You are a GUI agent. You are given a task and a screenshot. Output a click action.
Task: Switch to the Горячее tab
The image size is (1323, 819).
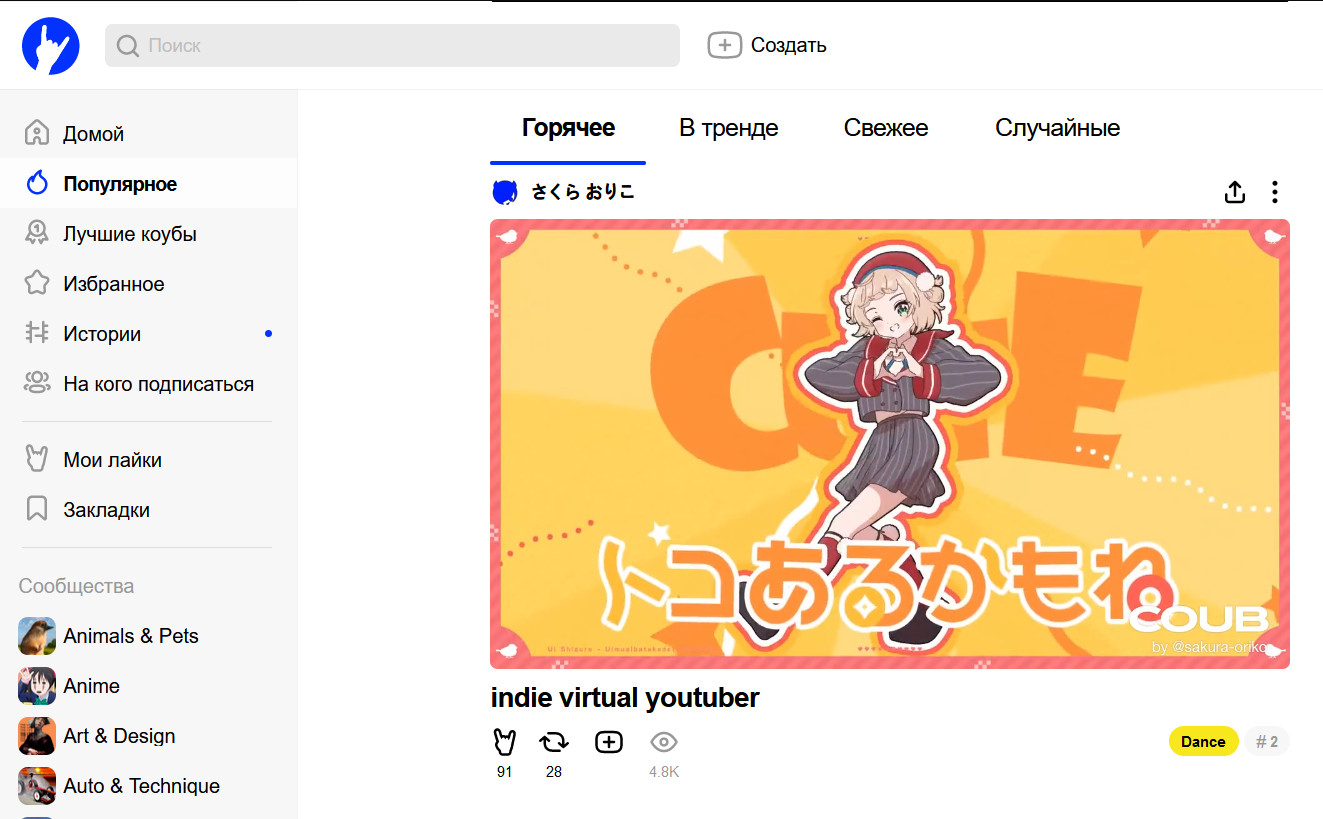click(x=568, y=128)
